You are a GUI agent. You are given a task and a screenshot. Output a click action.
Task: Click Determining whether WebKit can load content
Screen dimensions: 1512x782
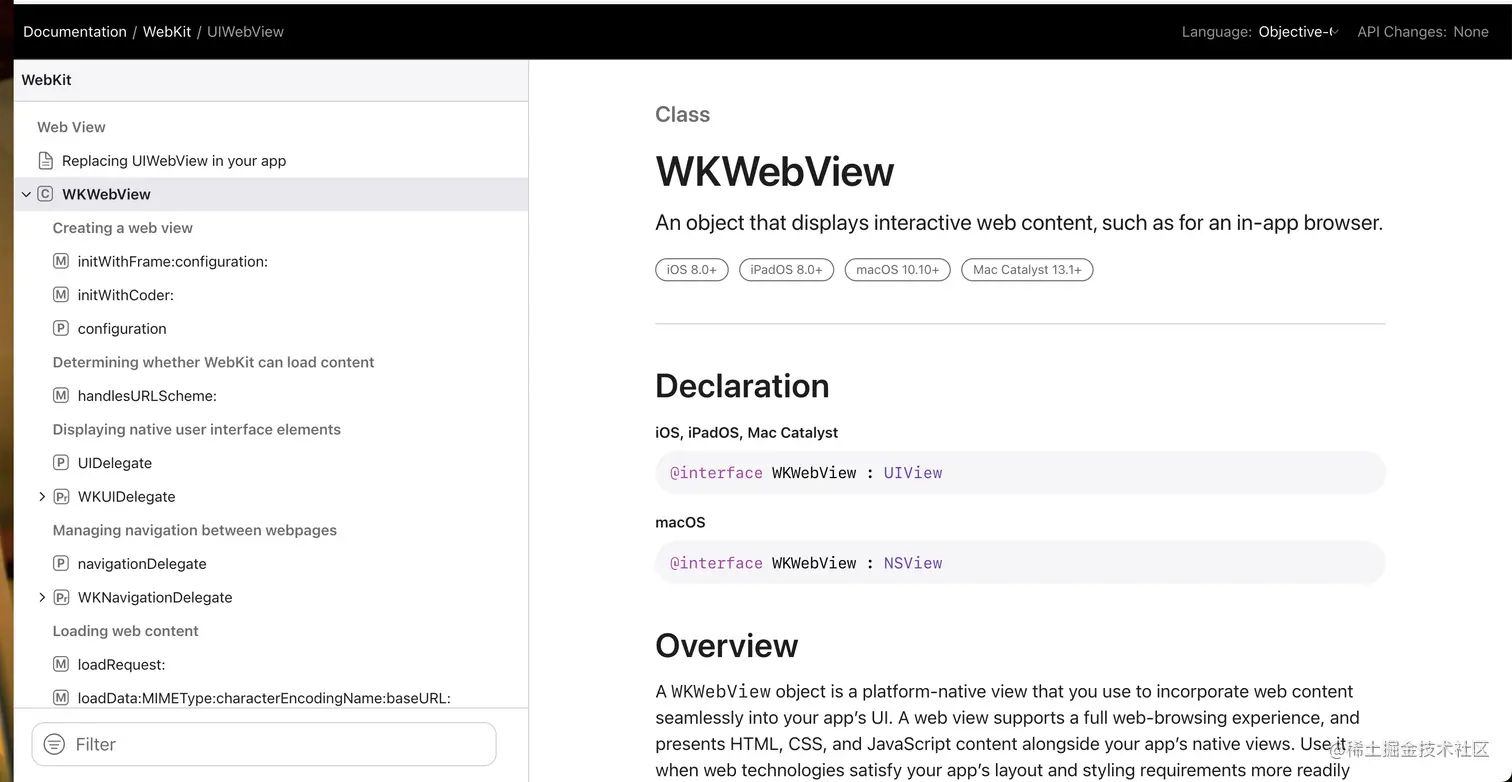(x=213, y=362)
